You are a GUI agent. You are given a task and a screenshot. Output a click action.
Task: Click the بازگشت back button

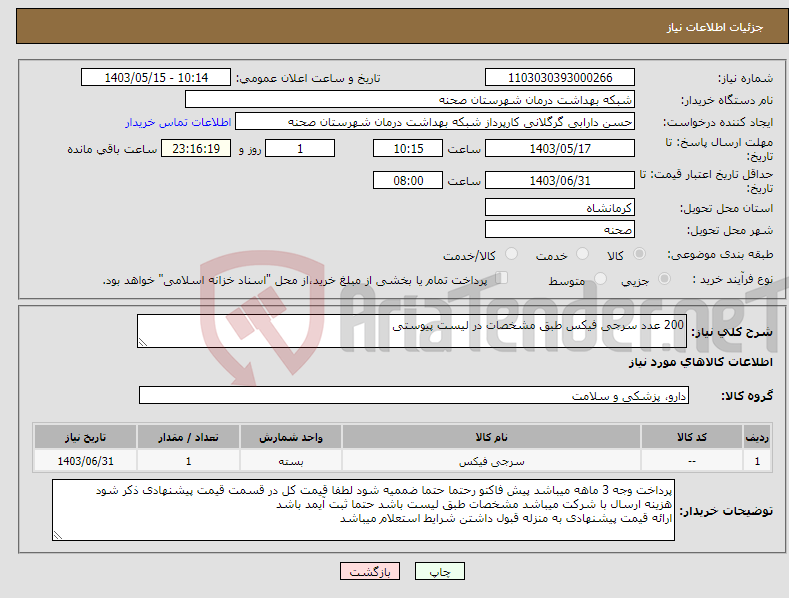[x=370, y=571]
